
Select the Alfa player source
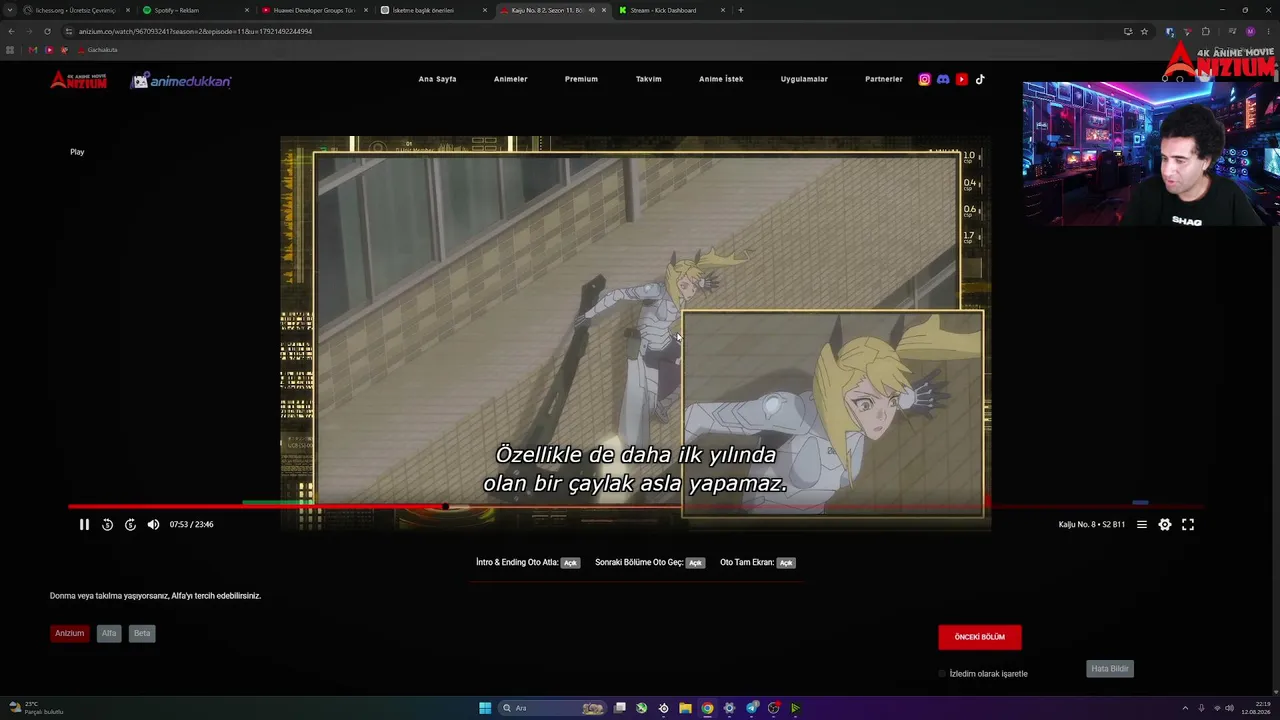coord(109,633)
